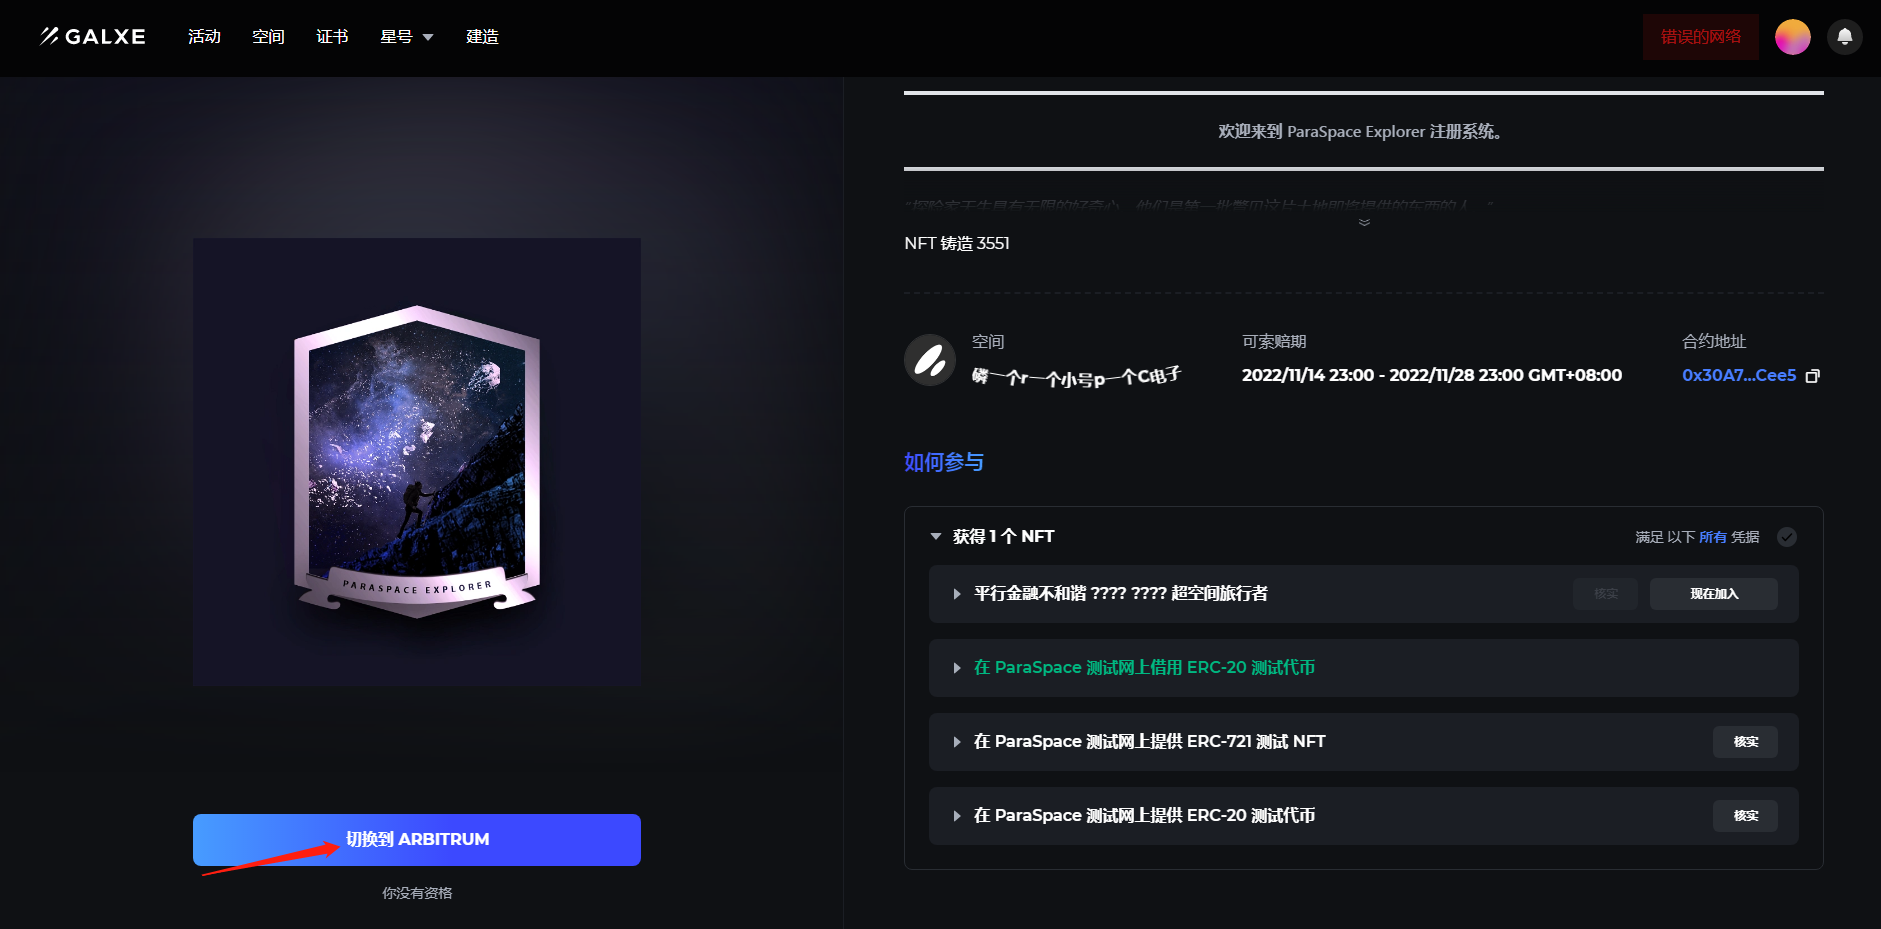The width and height of the screenshot is (1881, 929).
Task: Click the 切换到 ARBITRUM button
Action: pos(417,840)
